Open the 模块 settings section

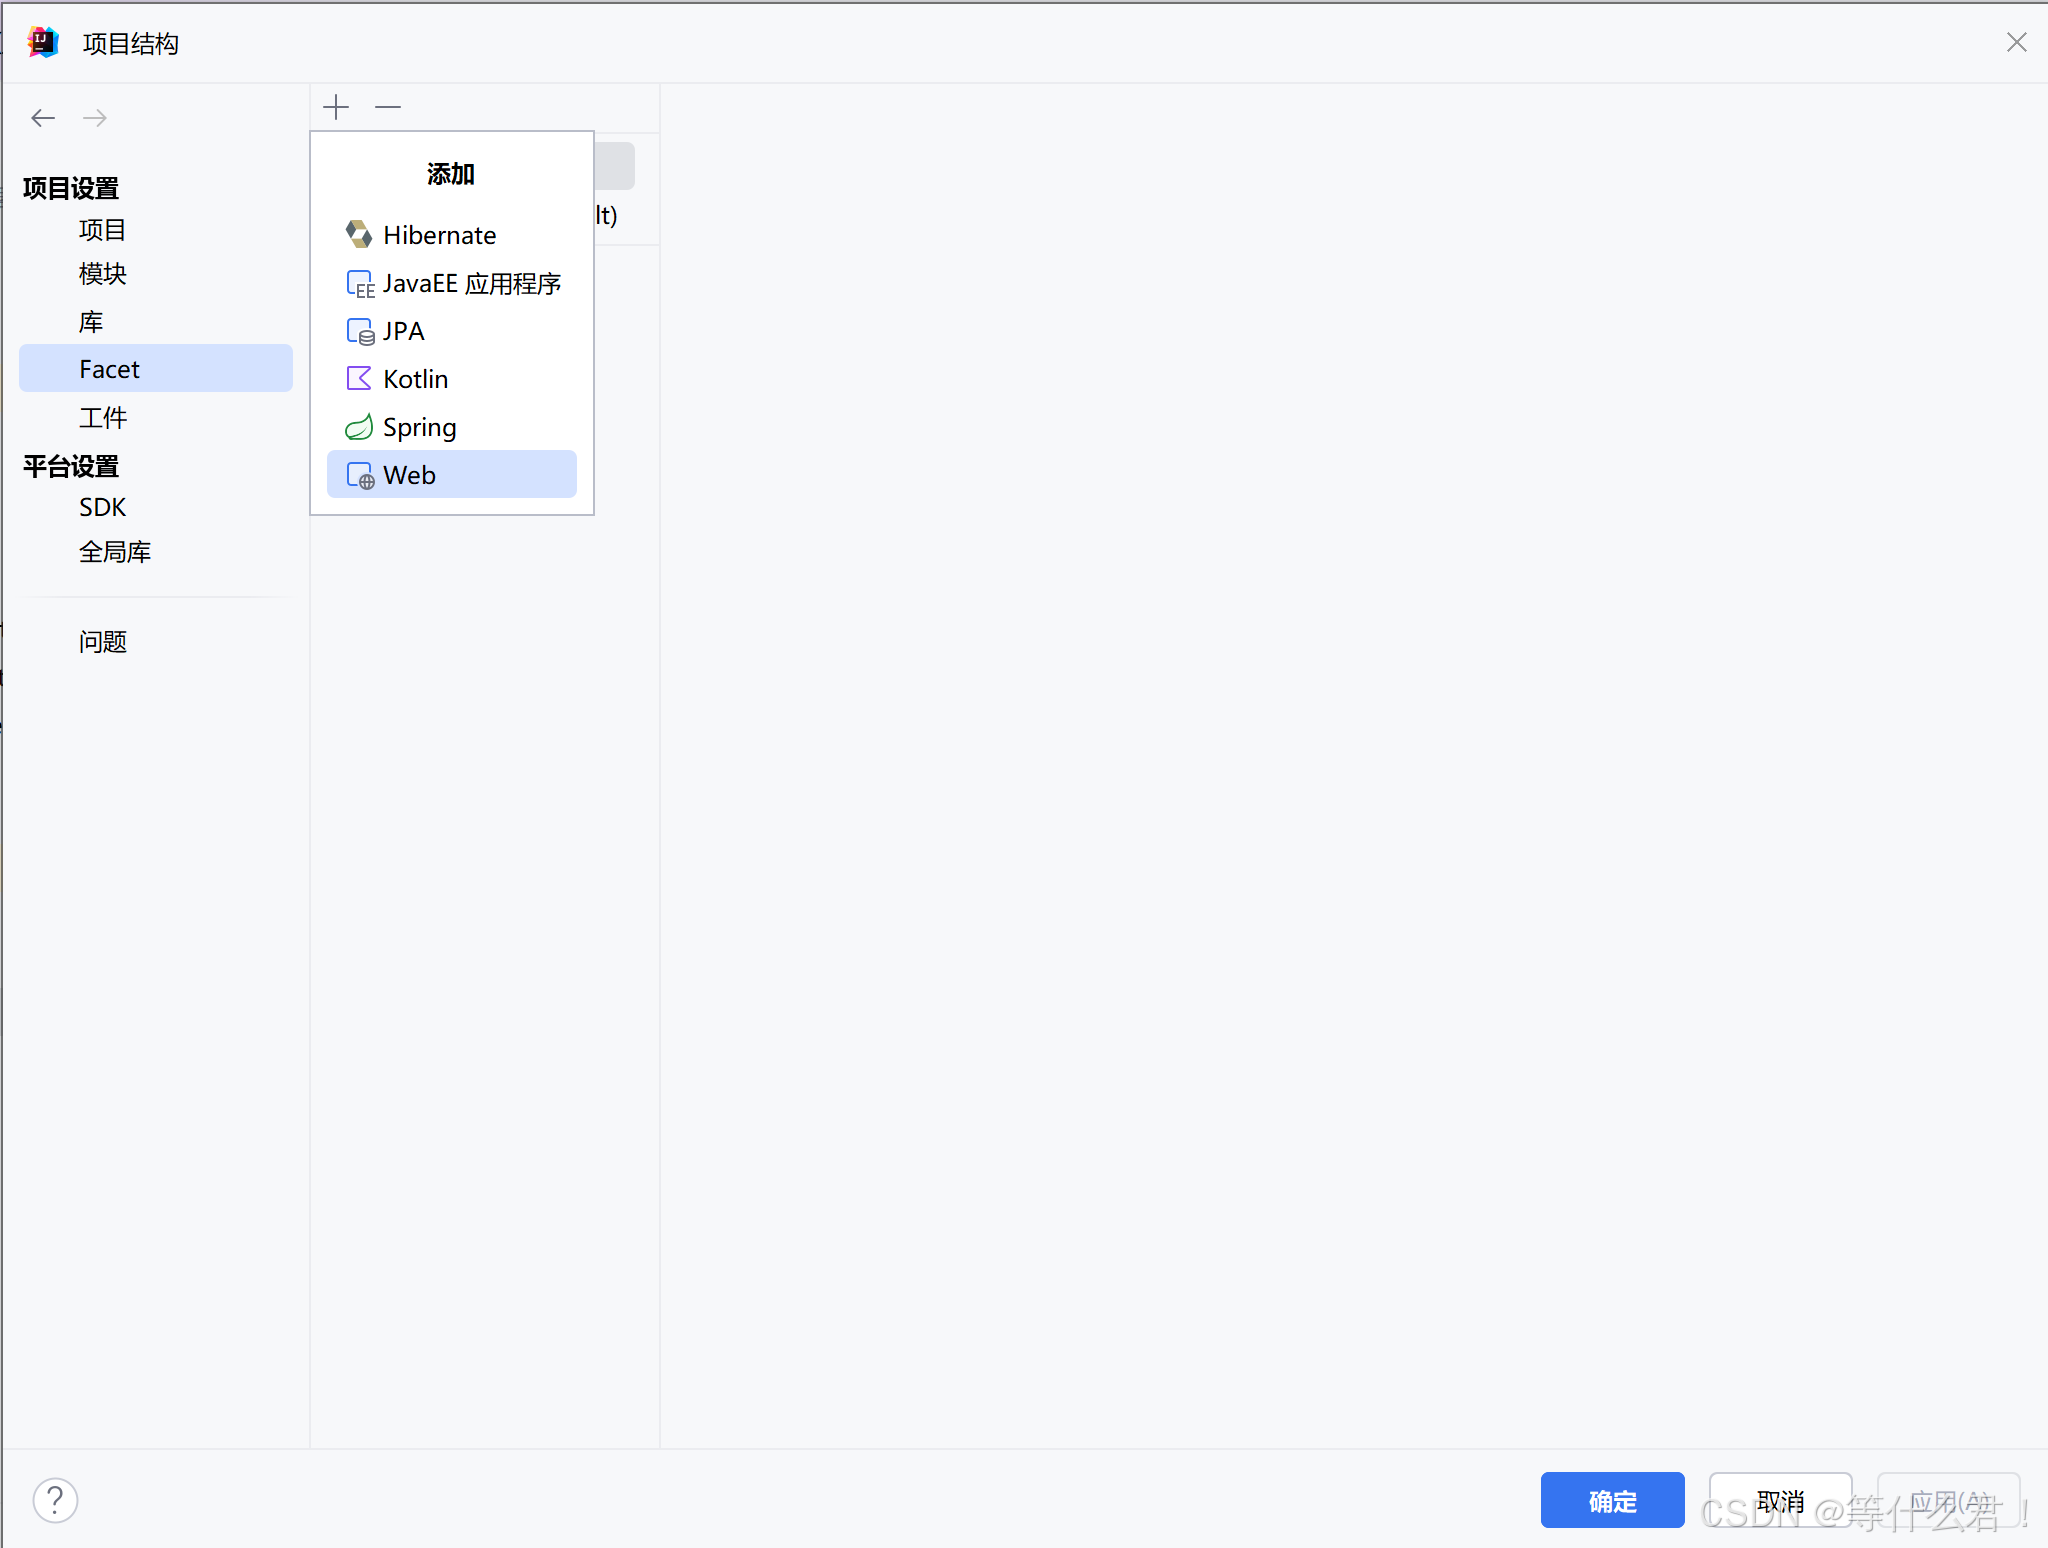coord(103,274)
